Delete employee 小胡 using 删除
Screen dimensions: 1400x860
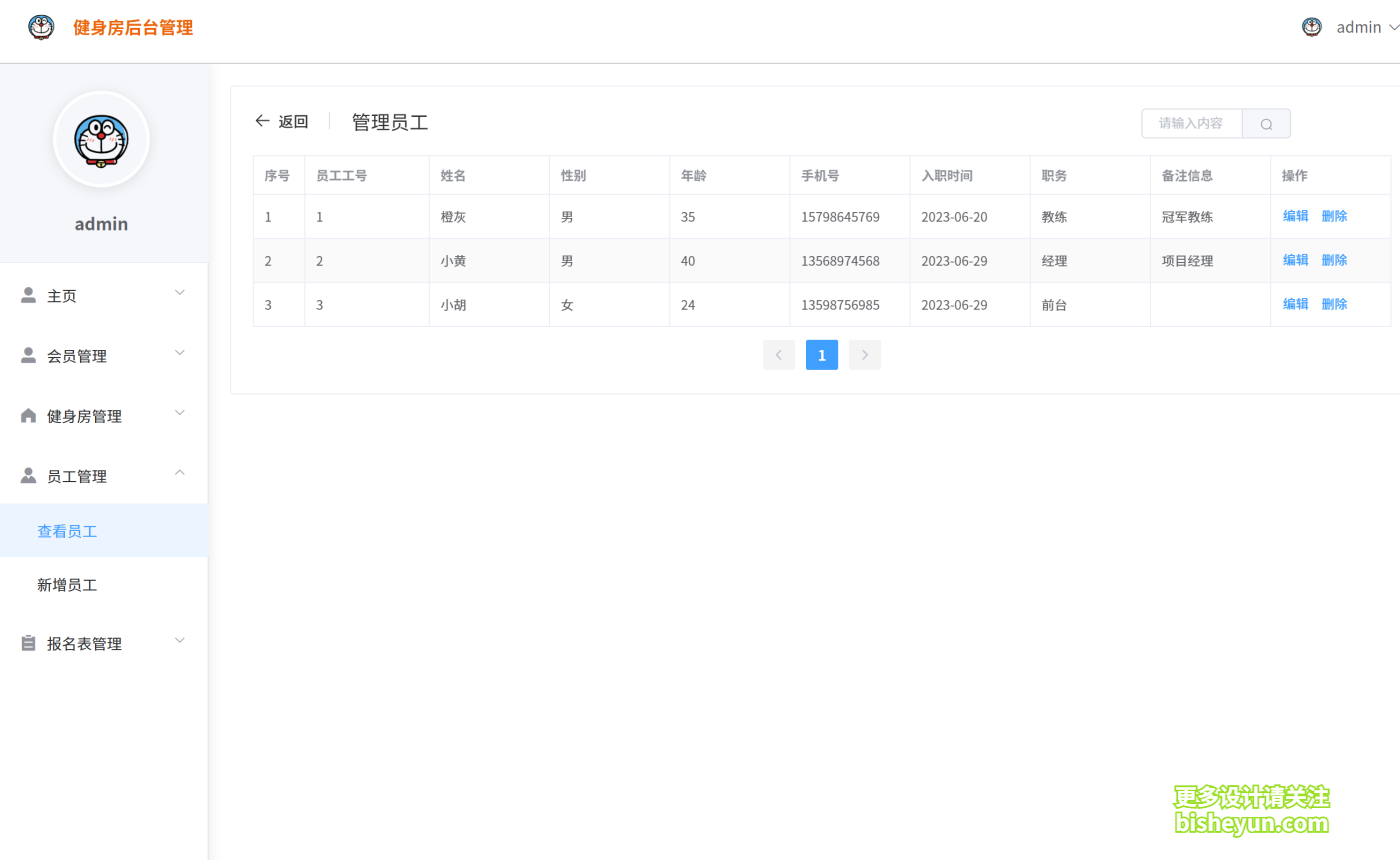pos(1334,303)
